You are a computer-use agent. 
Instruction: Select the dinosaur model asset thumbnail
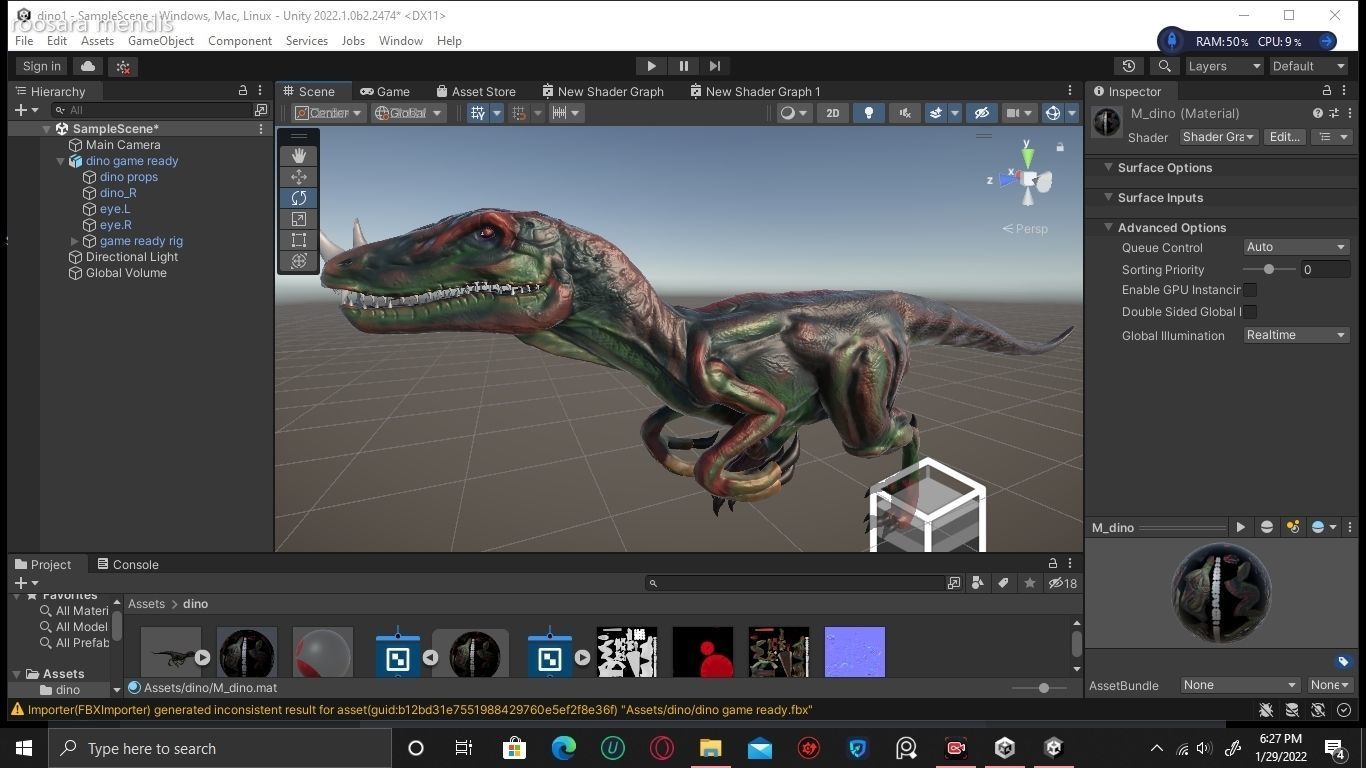[171, 652]
